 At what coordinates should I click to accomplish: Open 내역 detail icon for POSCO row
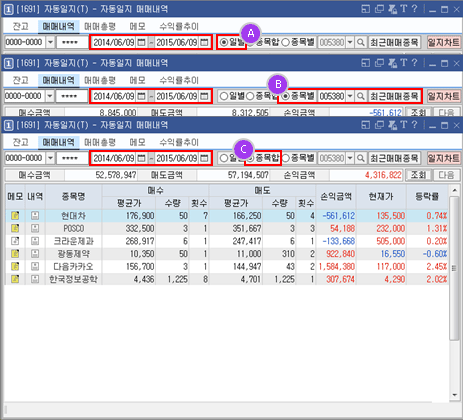35,229
